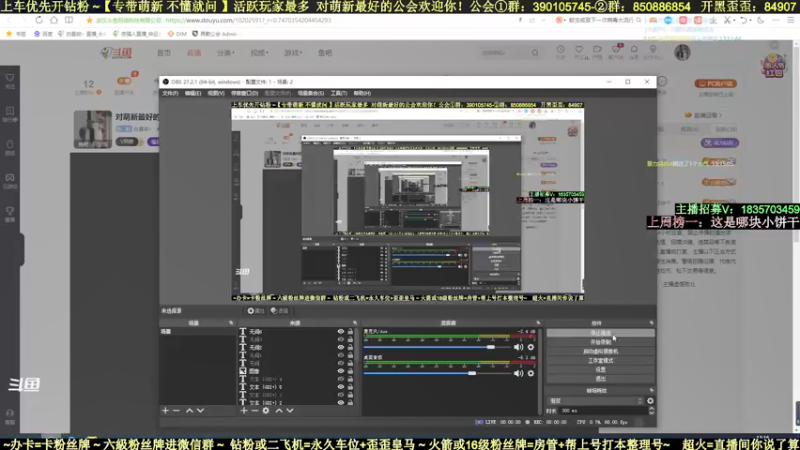Move scene up in Scenes panel
Image resolution: width=800 pixels, height=450 pixels.
point(189,411)
